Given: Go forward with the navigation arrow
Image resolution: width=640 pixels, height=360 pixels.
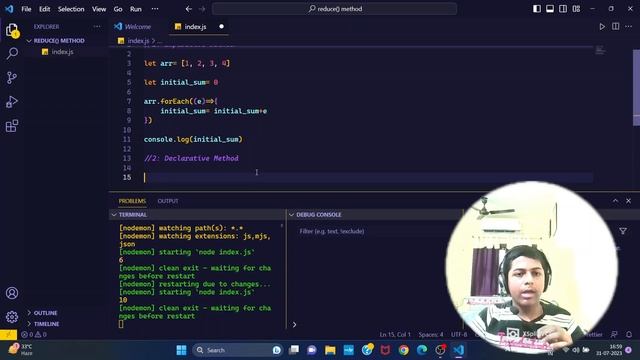Looking at the screenshot, I should tap(202, 9).
